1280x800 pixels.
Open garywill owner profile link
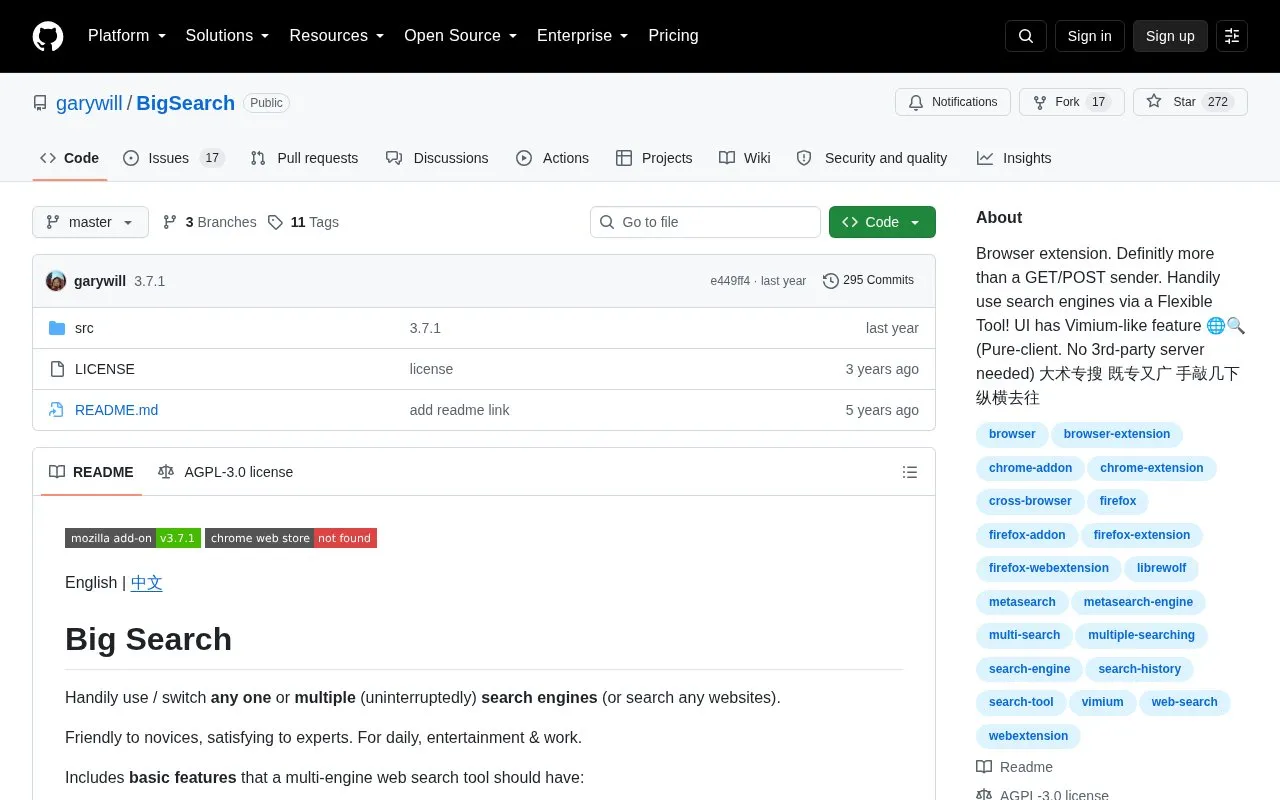pyautogui.click(x=89, y=103)
